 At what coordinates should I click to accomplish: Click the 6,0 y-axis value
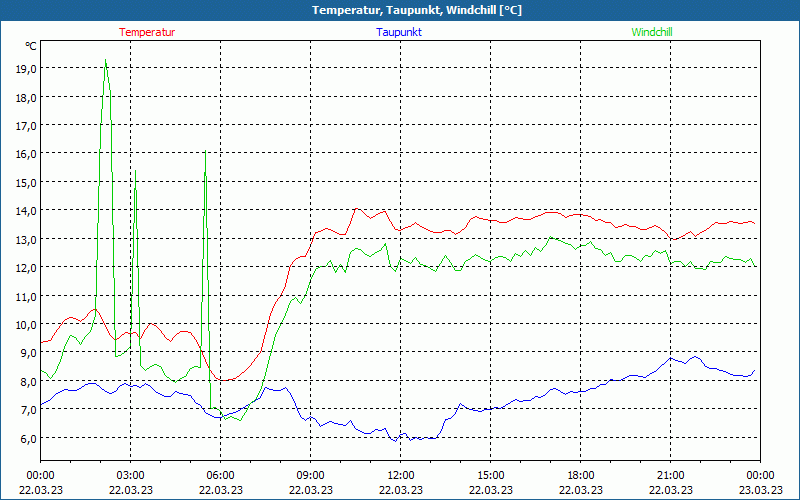[x=29, y=438]
